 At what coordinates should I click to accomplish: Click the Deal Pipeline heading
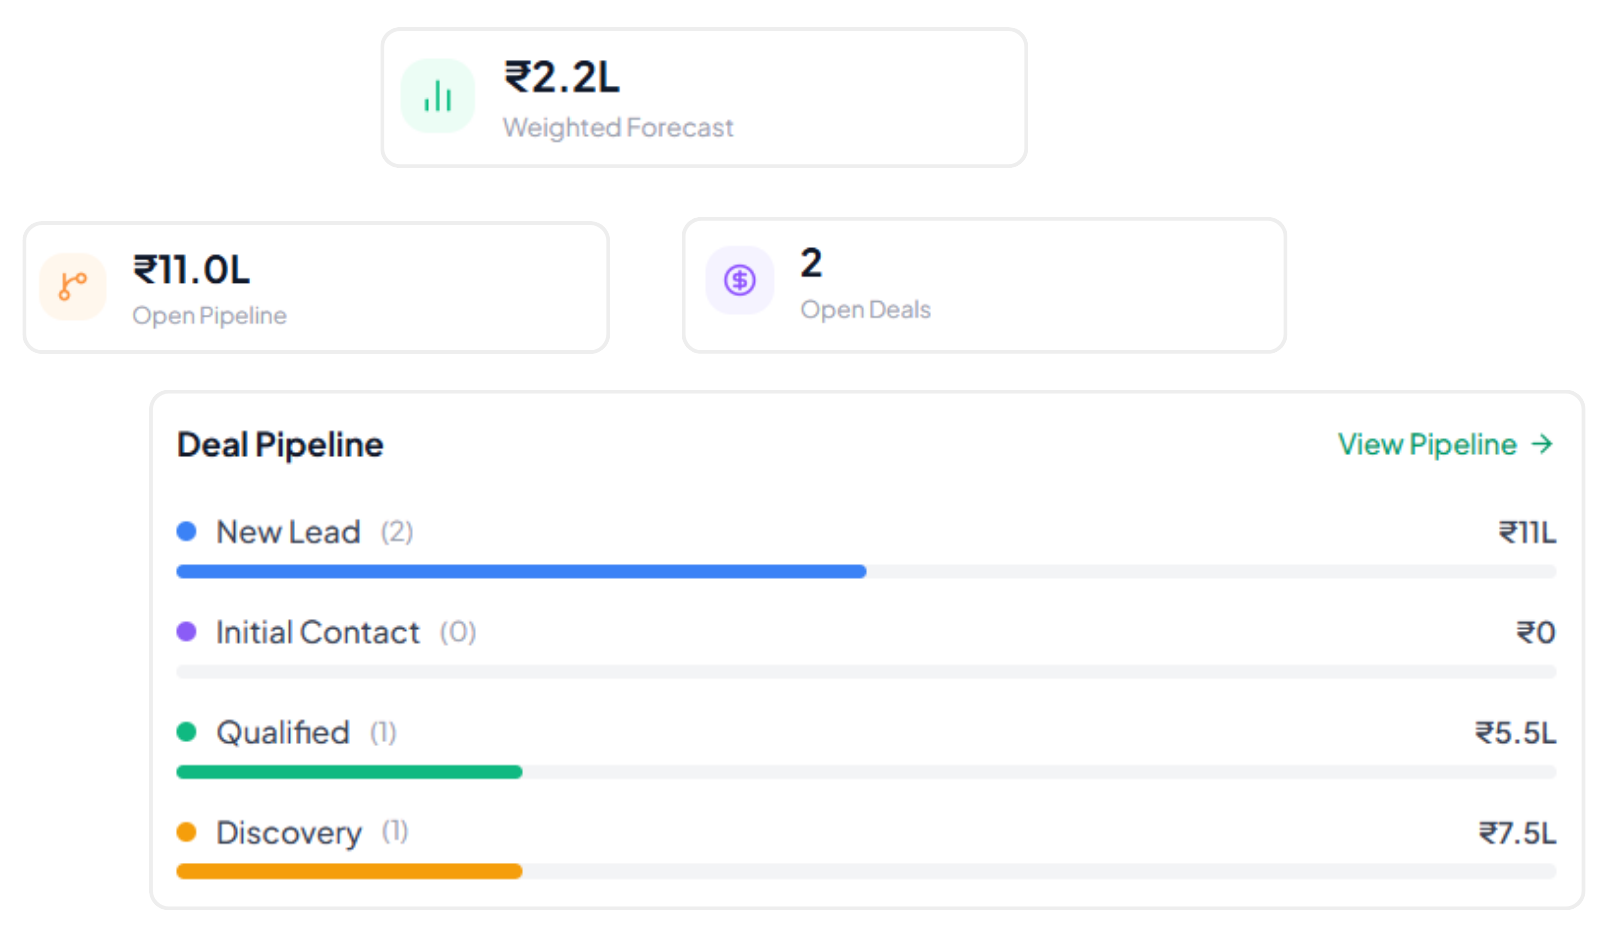[x=280, y=445]
